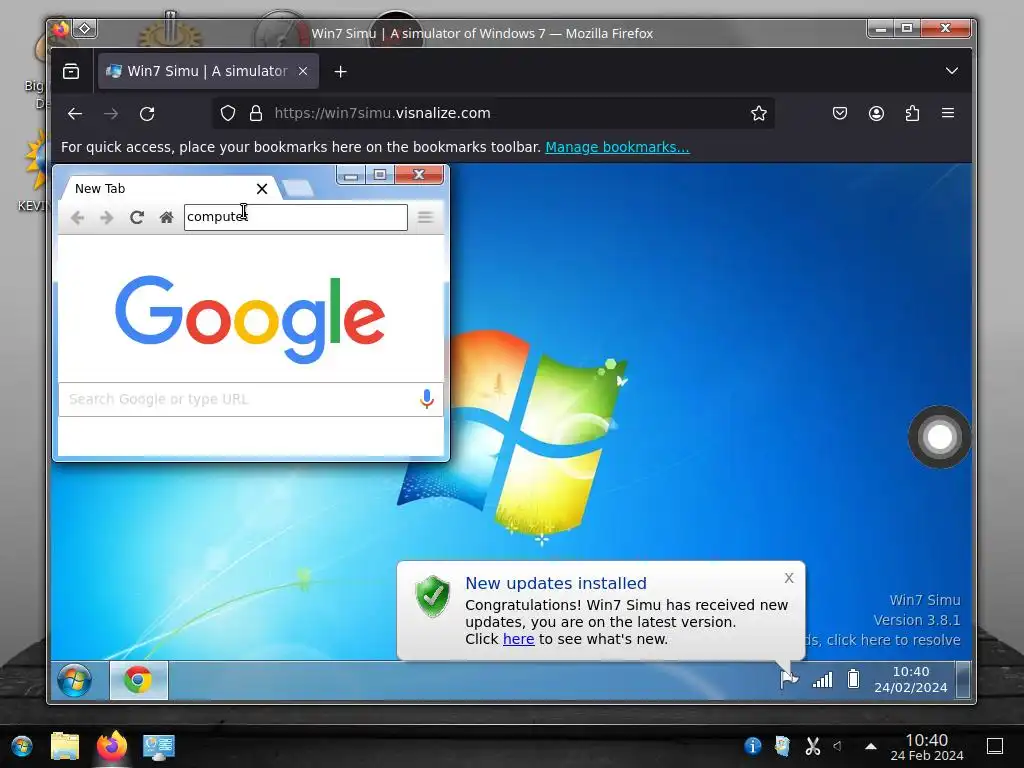The height and width of the screenshot is (768, 1024).
Task: Open Firefox View recent browsing icon
Action: (x=71, y=71)
